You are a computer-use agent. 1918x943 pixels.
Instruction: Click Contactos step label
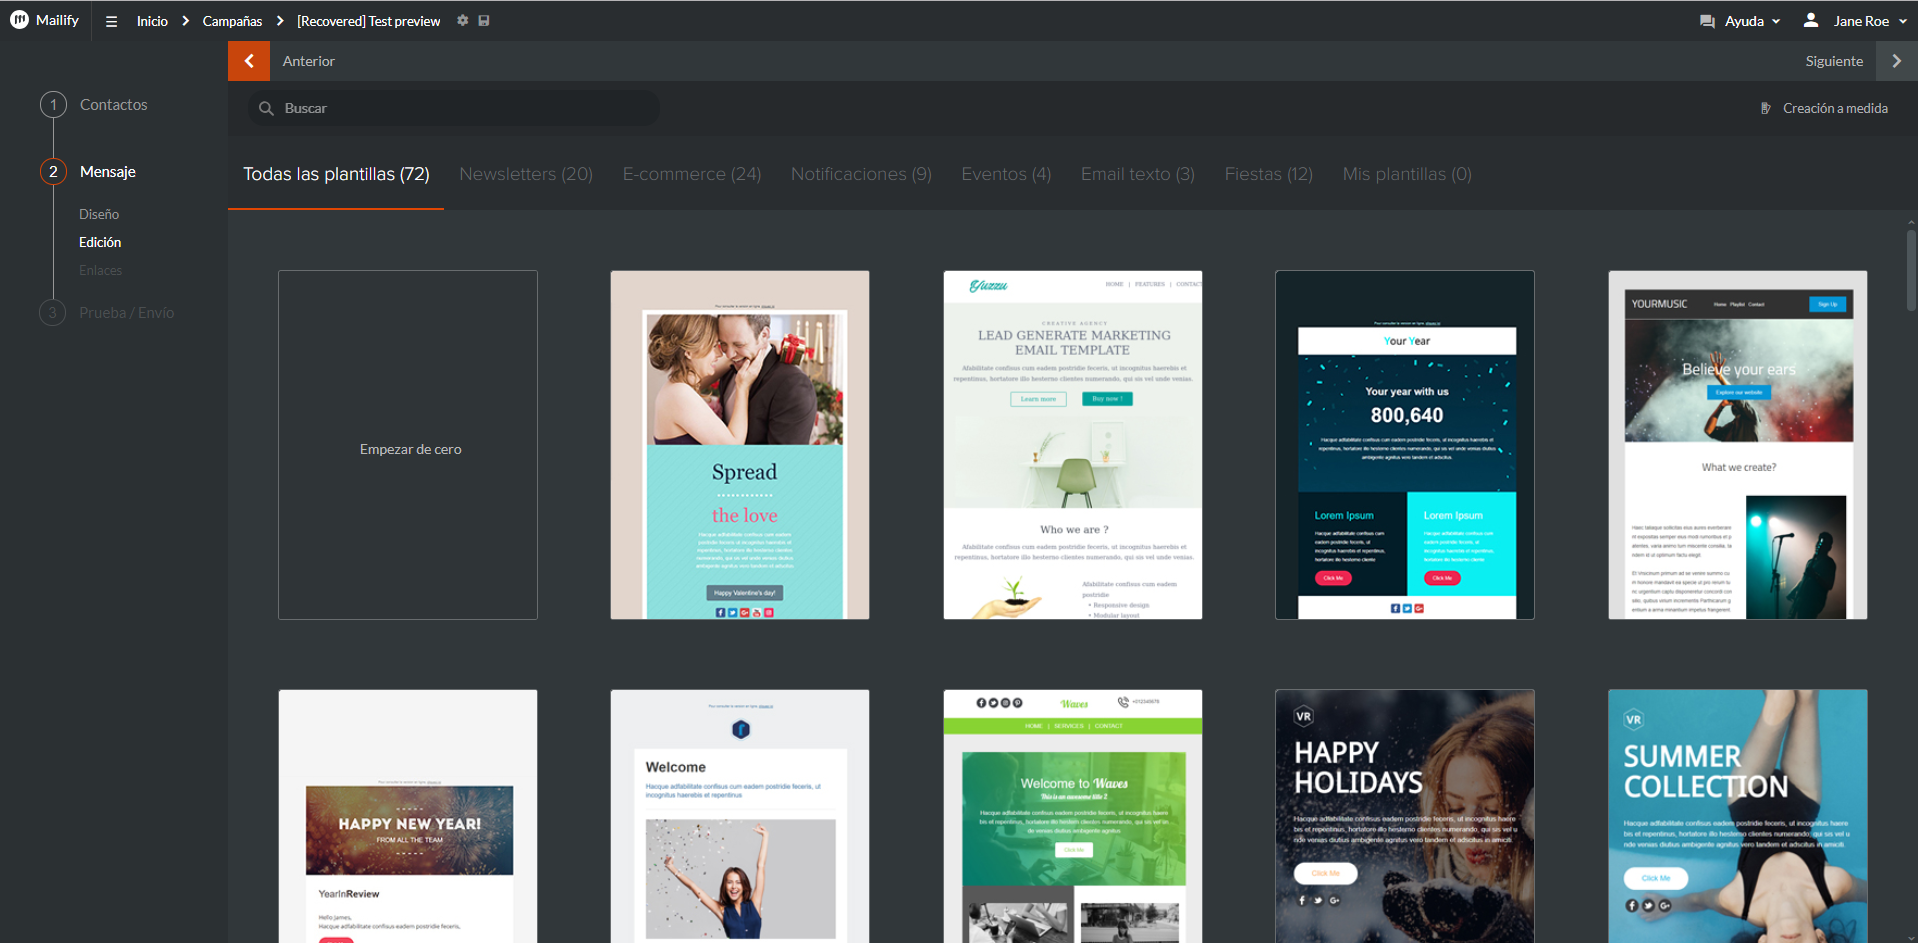point(114,105)
